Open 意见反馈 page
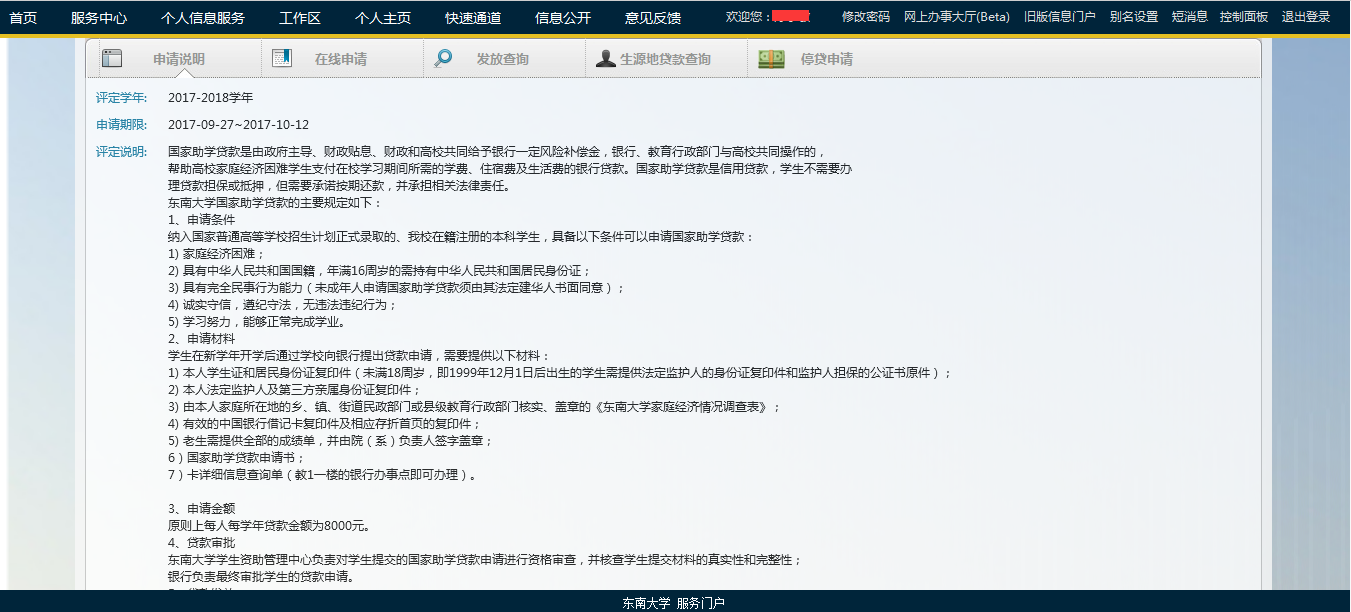This screenshot has height=612, width=1351. click(653, 17)
